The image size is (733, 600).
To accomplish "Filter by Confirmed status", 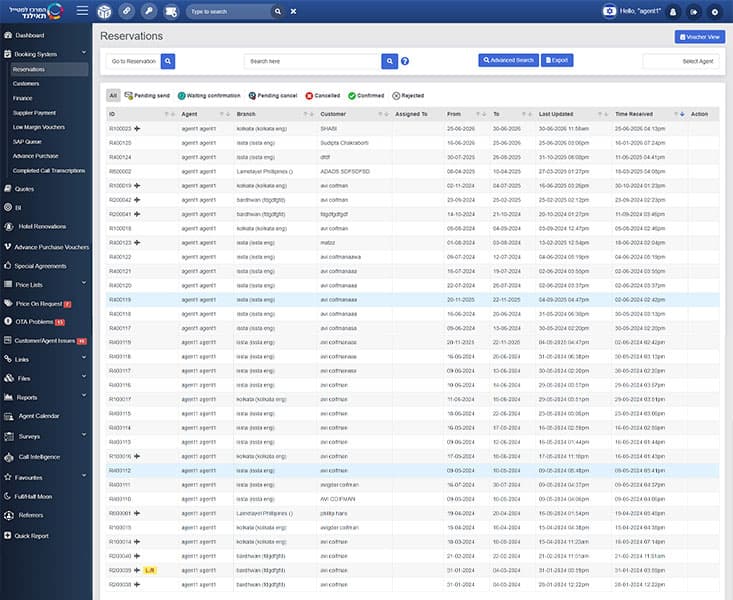I will click(366, 95).
